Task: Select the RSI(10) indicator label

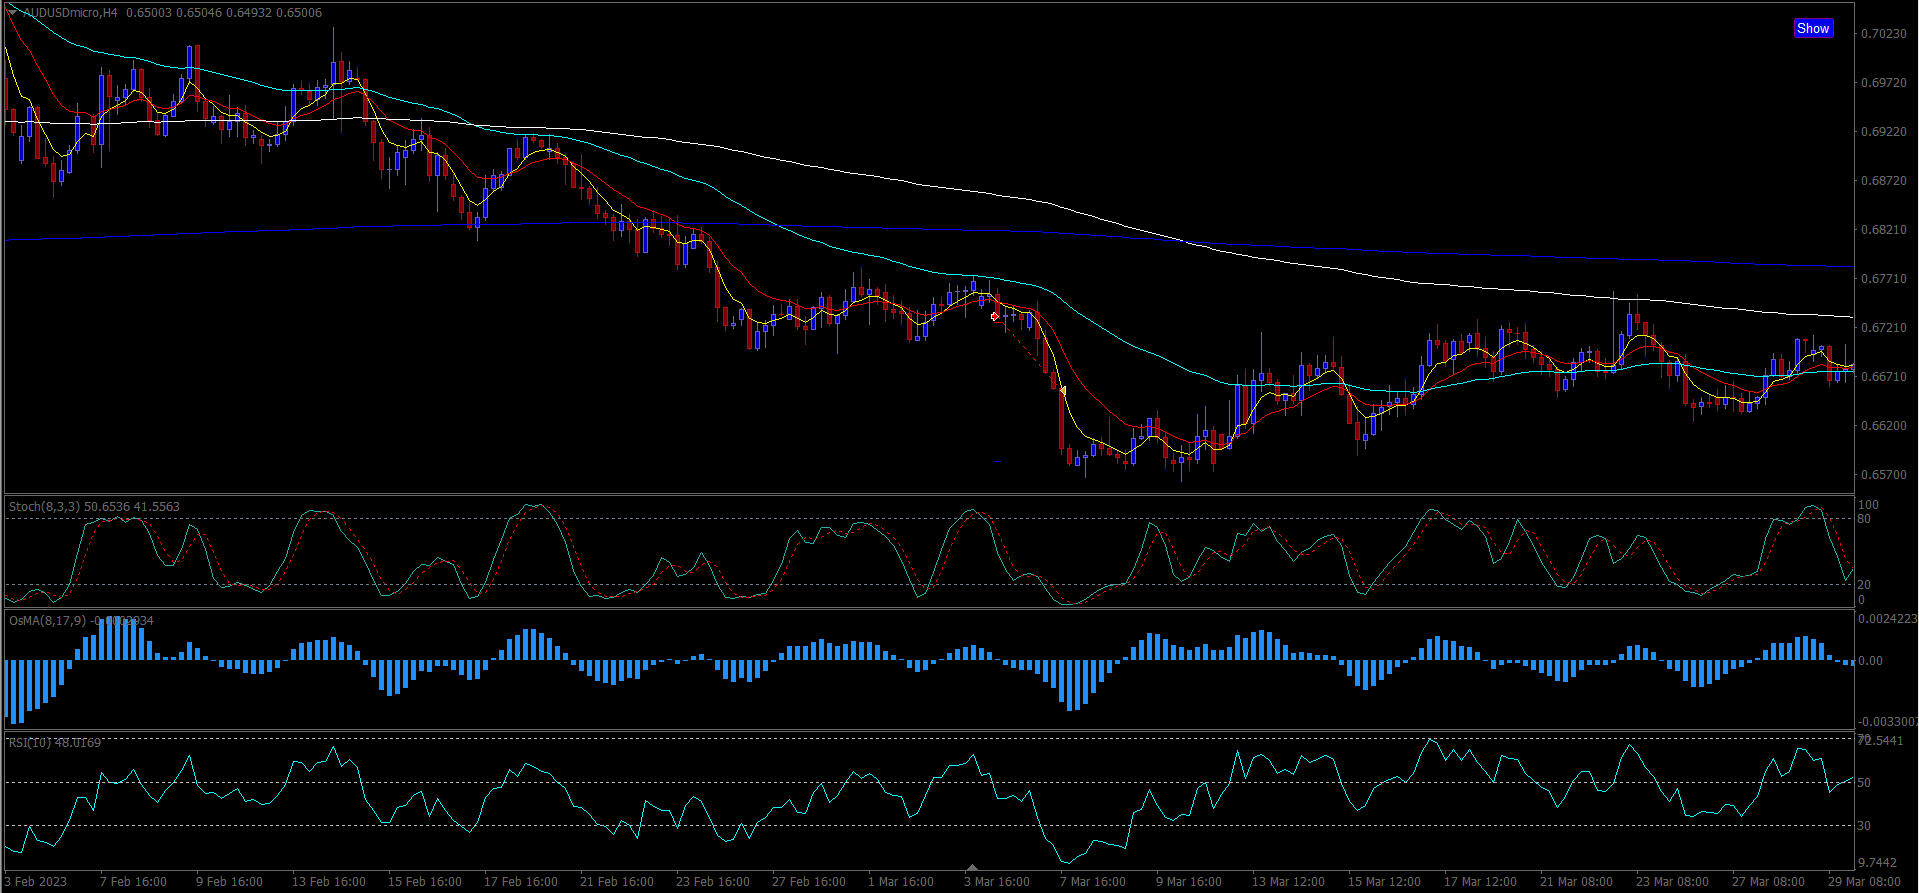Action: 31,742
